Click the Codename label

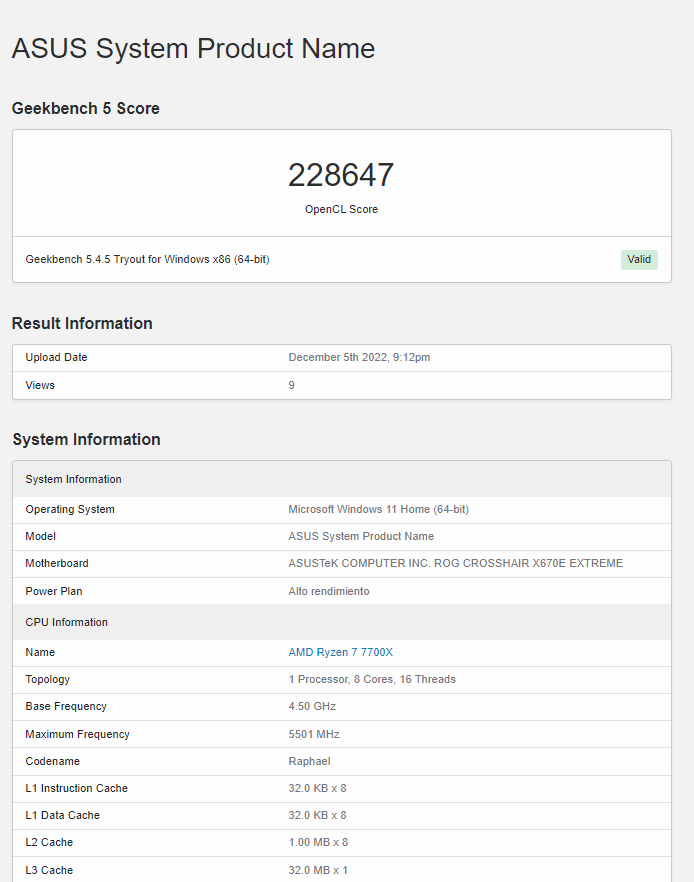[x=52, y=761]
